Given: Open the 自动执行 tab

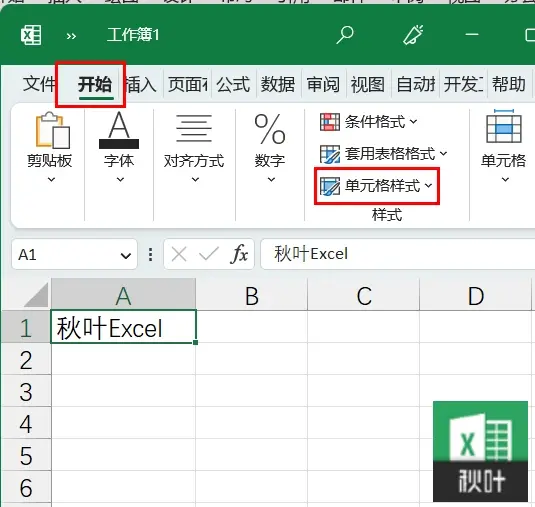Looking at the screenshot, I should click(x=416, y=84).
